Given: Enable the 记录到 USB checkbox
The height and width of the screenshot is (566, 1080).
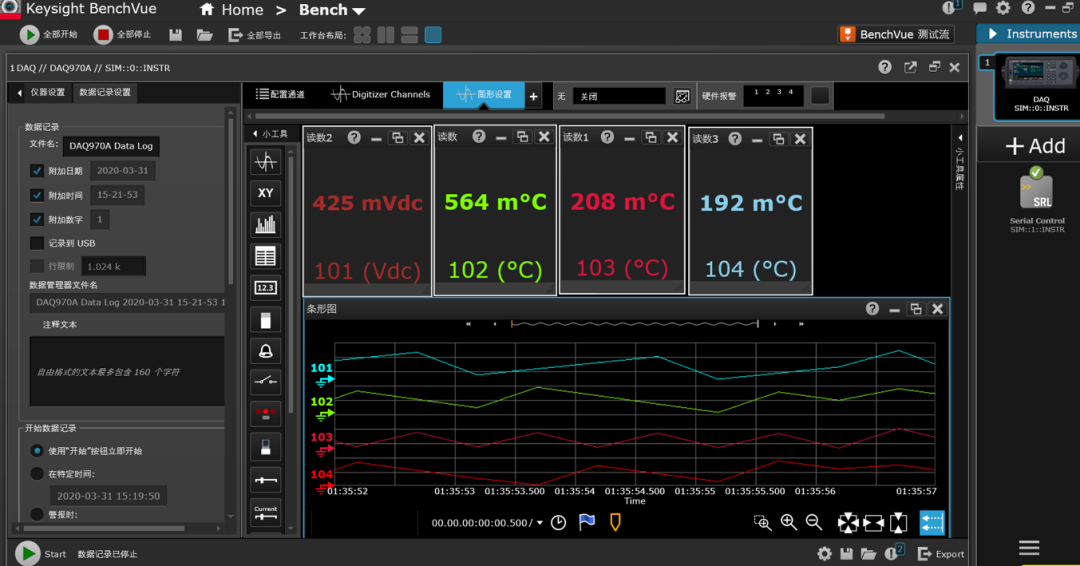Looking at the screenshot, I should coord(37,243).
